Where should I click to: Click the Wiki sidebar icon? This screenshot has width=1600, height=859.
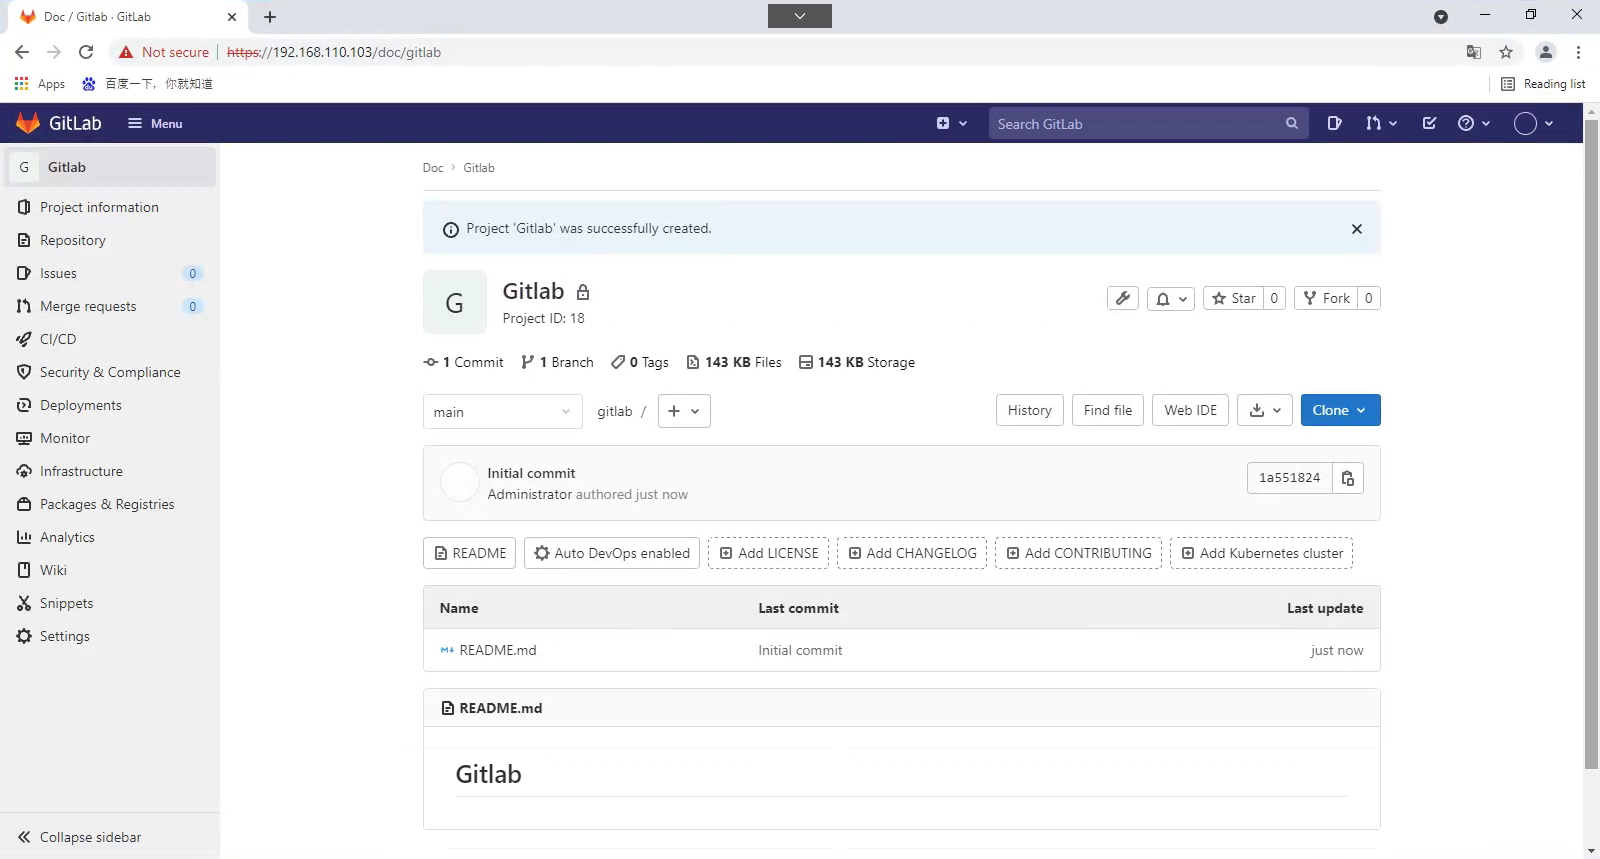24,570
